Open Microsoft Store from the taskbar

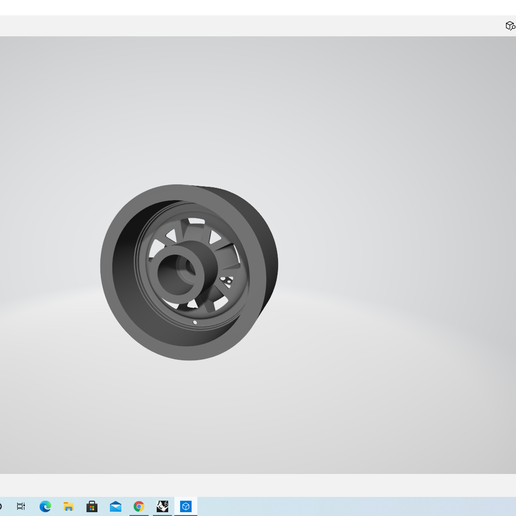[x=92, y=506]
